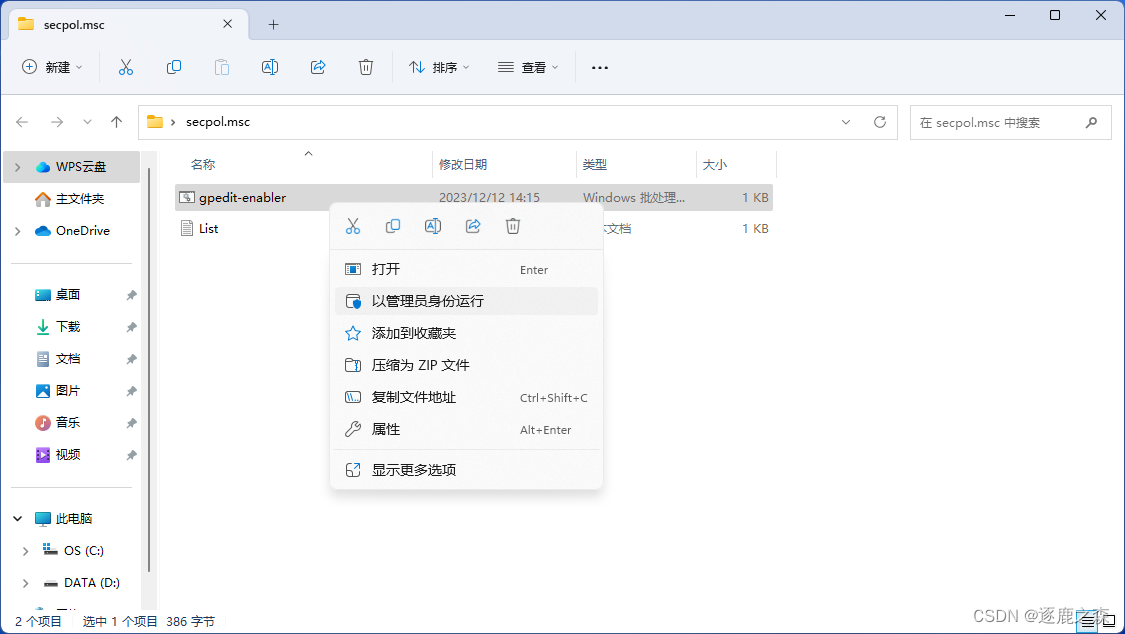The image size is (1125, 634).
Task: Refresh the folder view with the refresh icon
Action: (879, 122)
